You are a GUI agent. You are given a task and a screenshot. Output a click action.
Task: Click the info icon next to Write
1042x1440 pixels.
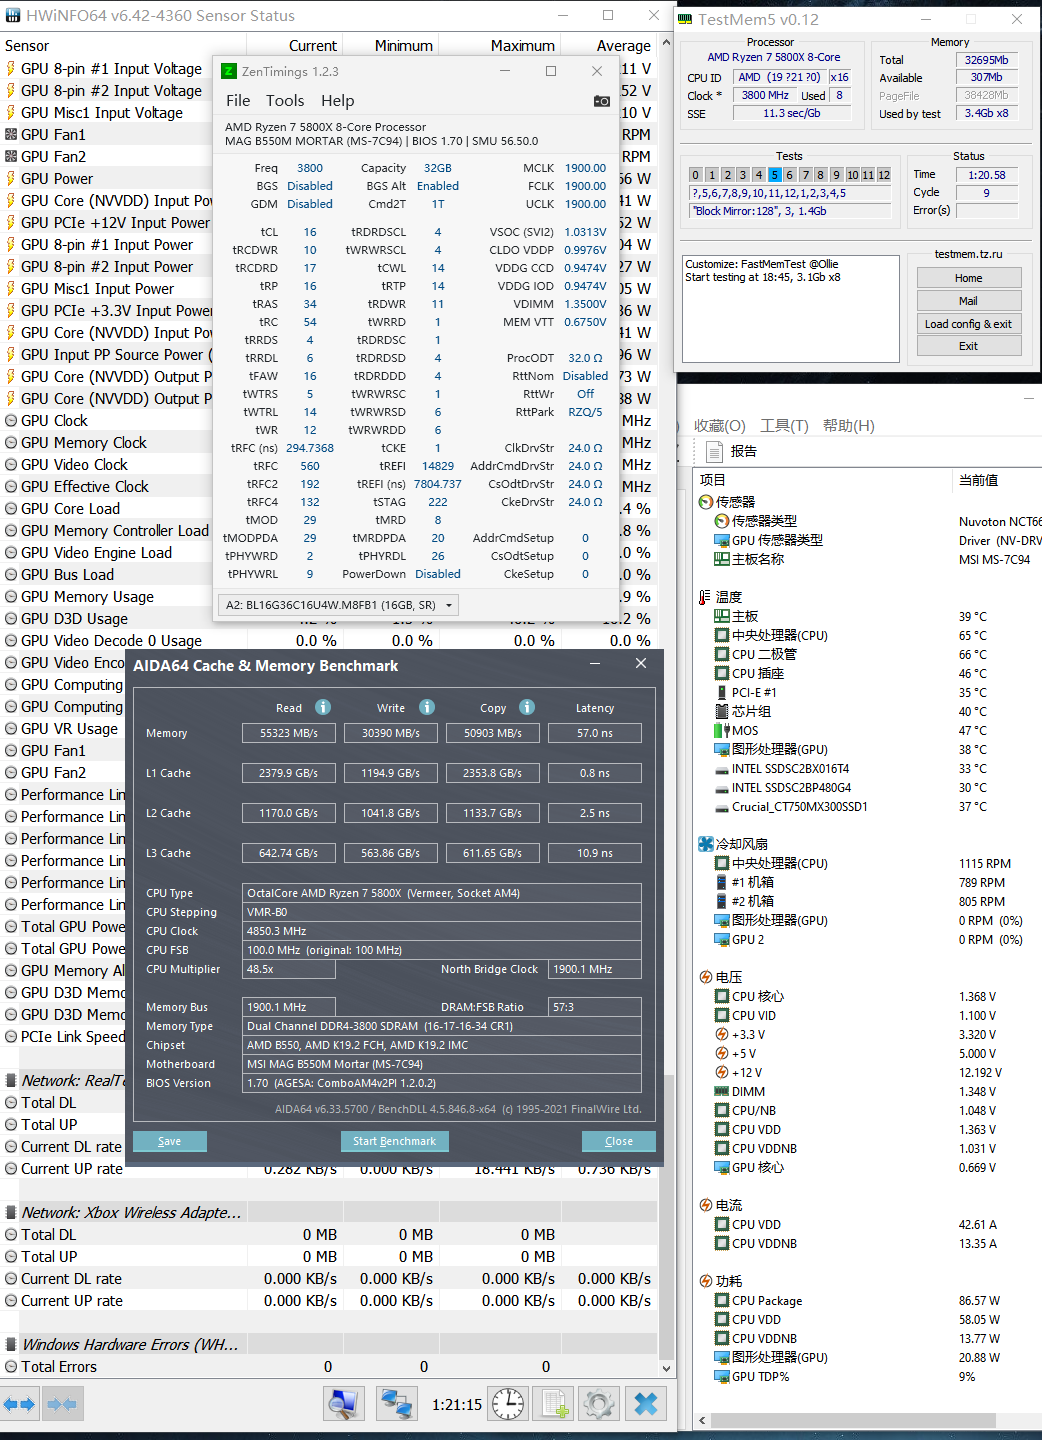coord(427,707)
